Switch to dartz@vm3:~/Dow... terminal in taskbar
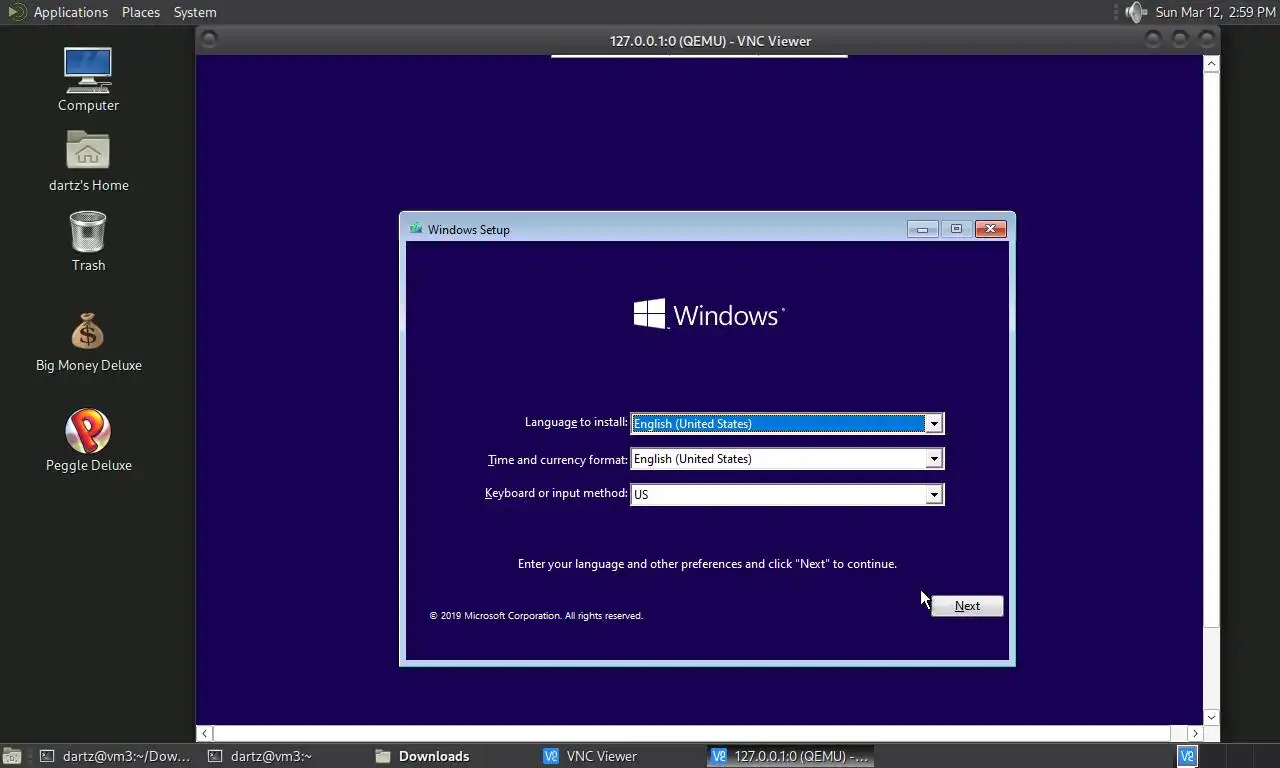1280x768 pixels. point(115,756)
